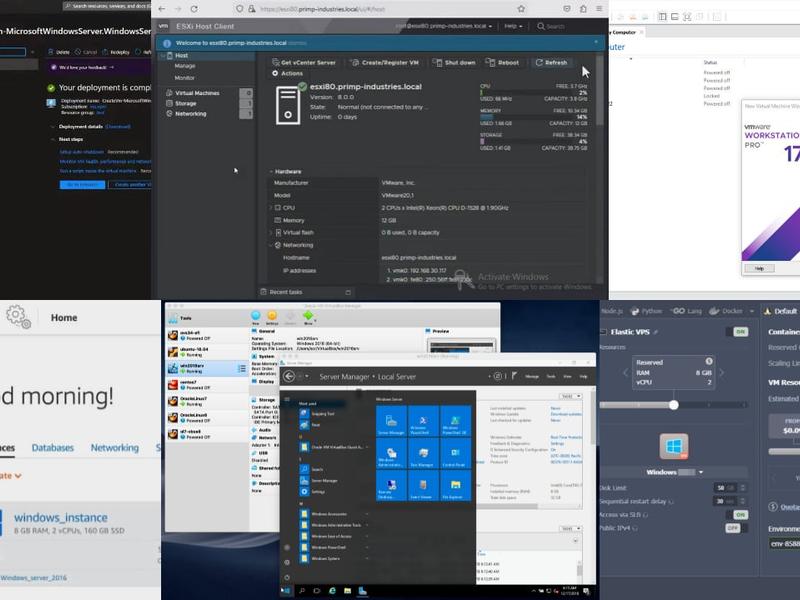Open Internet Explorer on guest taskbar
Viewport: 800px width, 600px height.
coord(332,591)
